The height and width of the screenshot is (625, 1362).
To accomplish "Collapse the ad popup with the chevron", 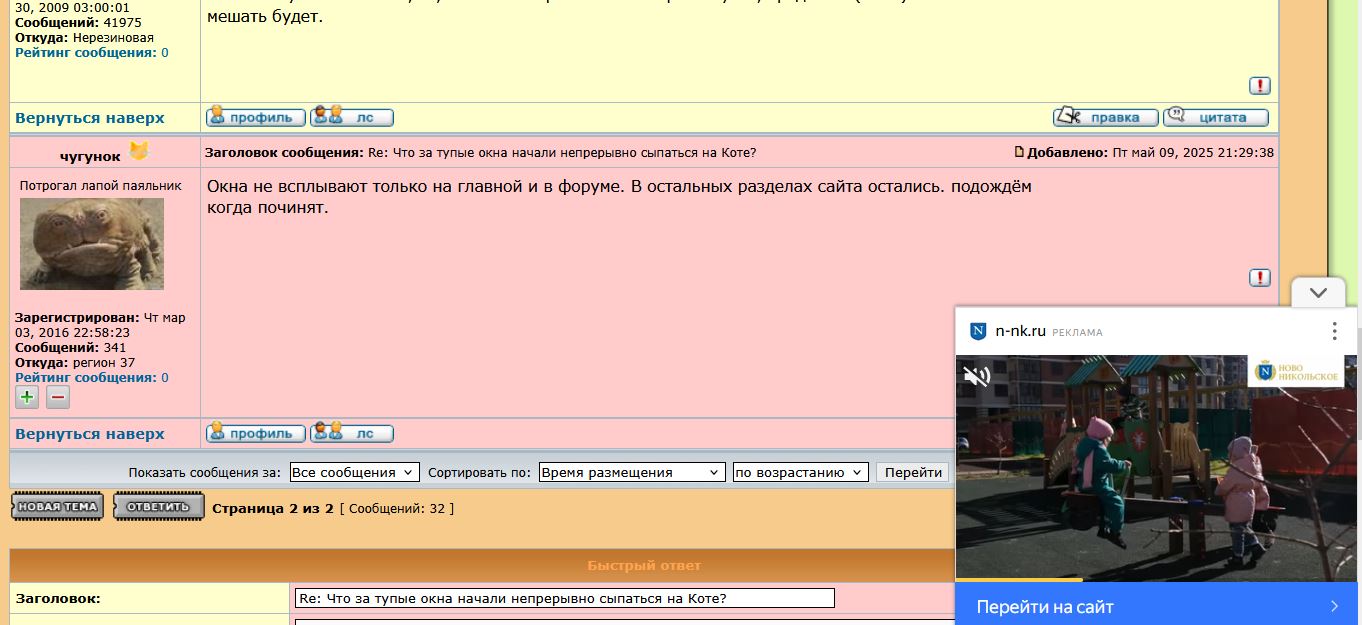I will click(1318, 293).
